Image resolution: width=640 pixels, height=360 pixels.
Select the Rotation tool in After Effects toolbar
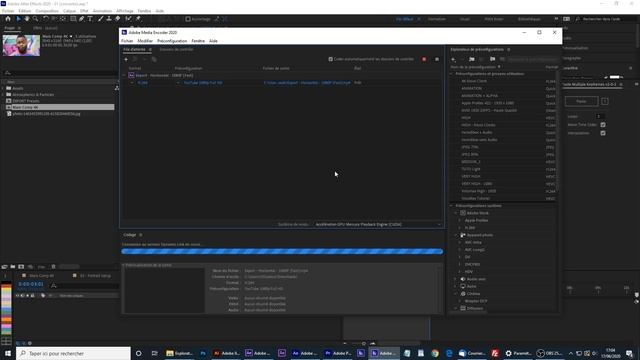pyautogui.click(x=45, y=19)
